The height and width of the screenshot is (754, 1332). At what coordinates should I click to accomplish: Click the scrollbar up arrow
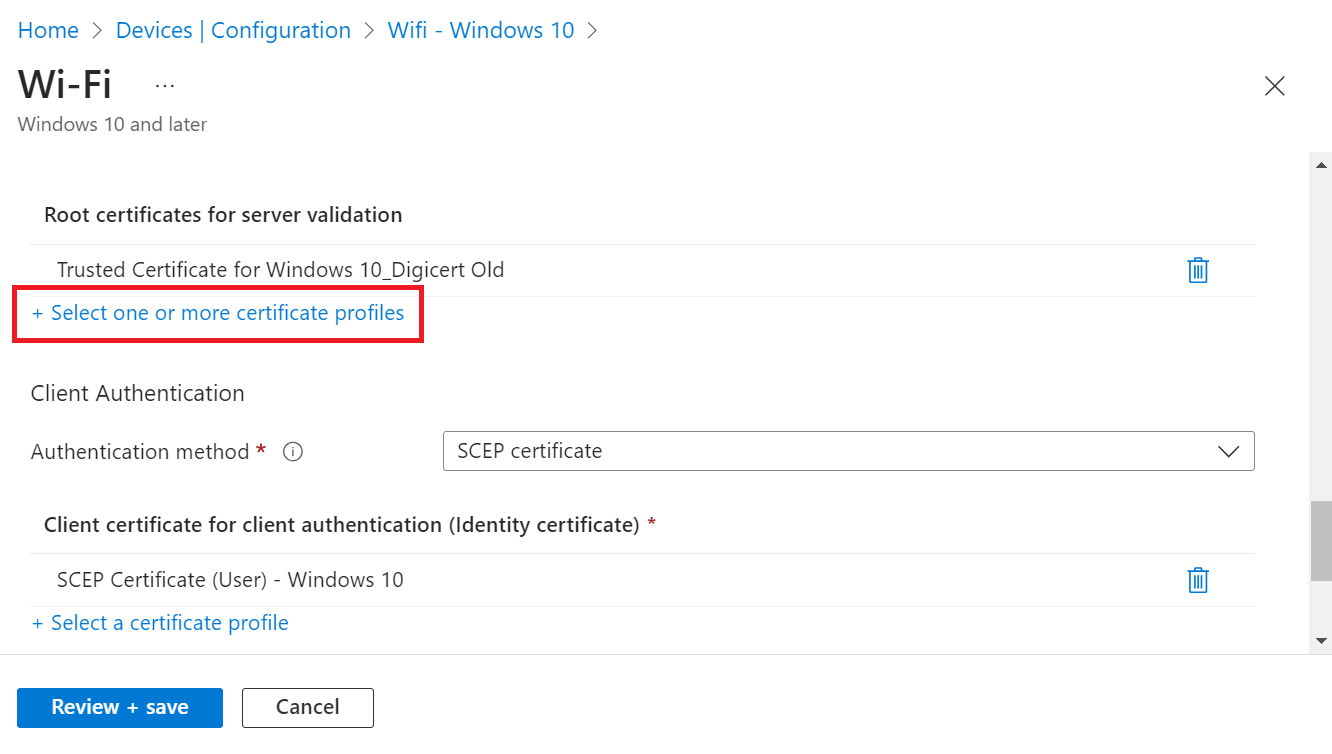point(1321,165)
